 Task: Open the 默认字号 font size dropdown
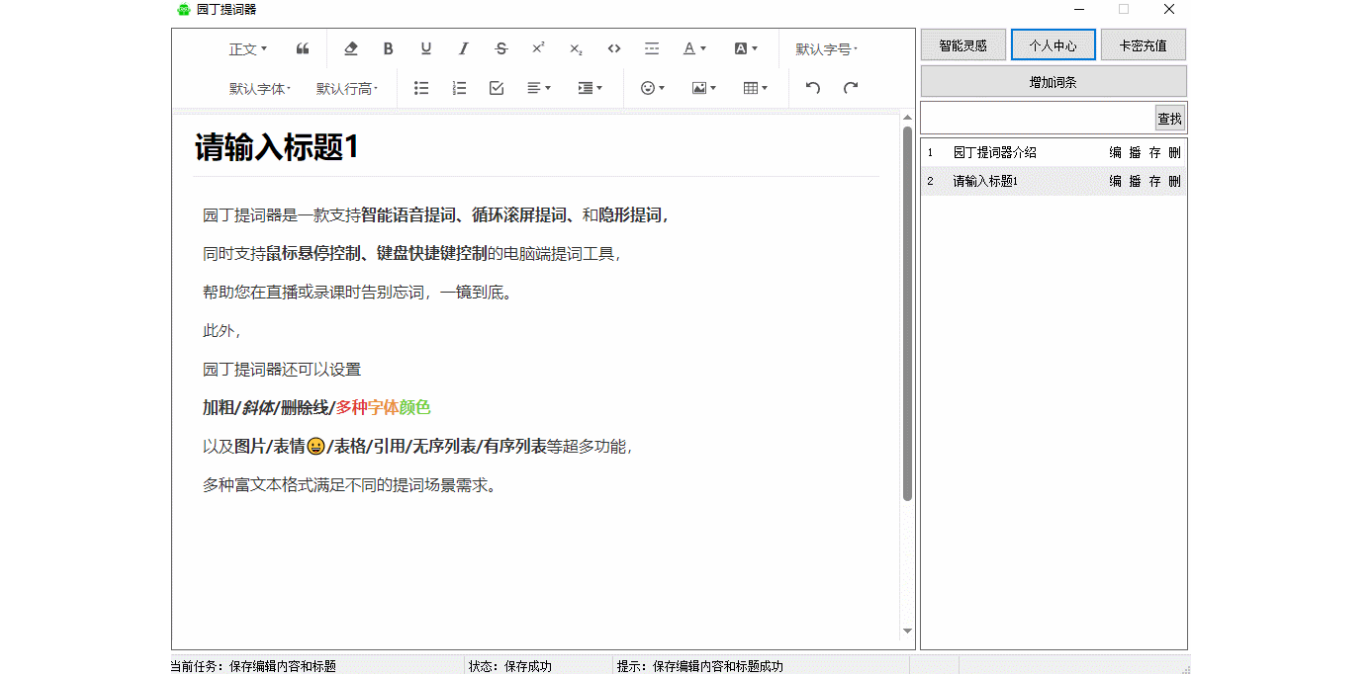point(826,49)
